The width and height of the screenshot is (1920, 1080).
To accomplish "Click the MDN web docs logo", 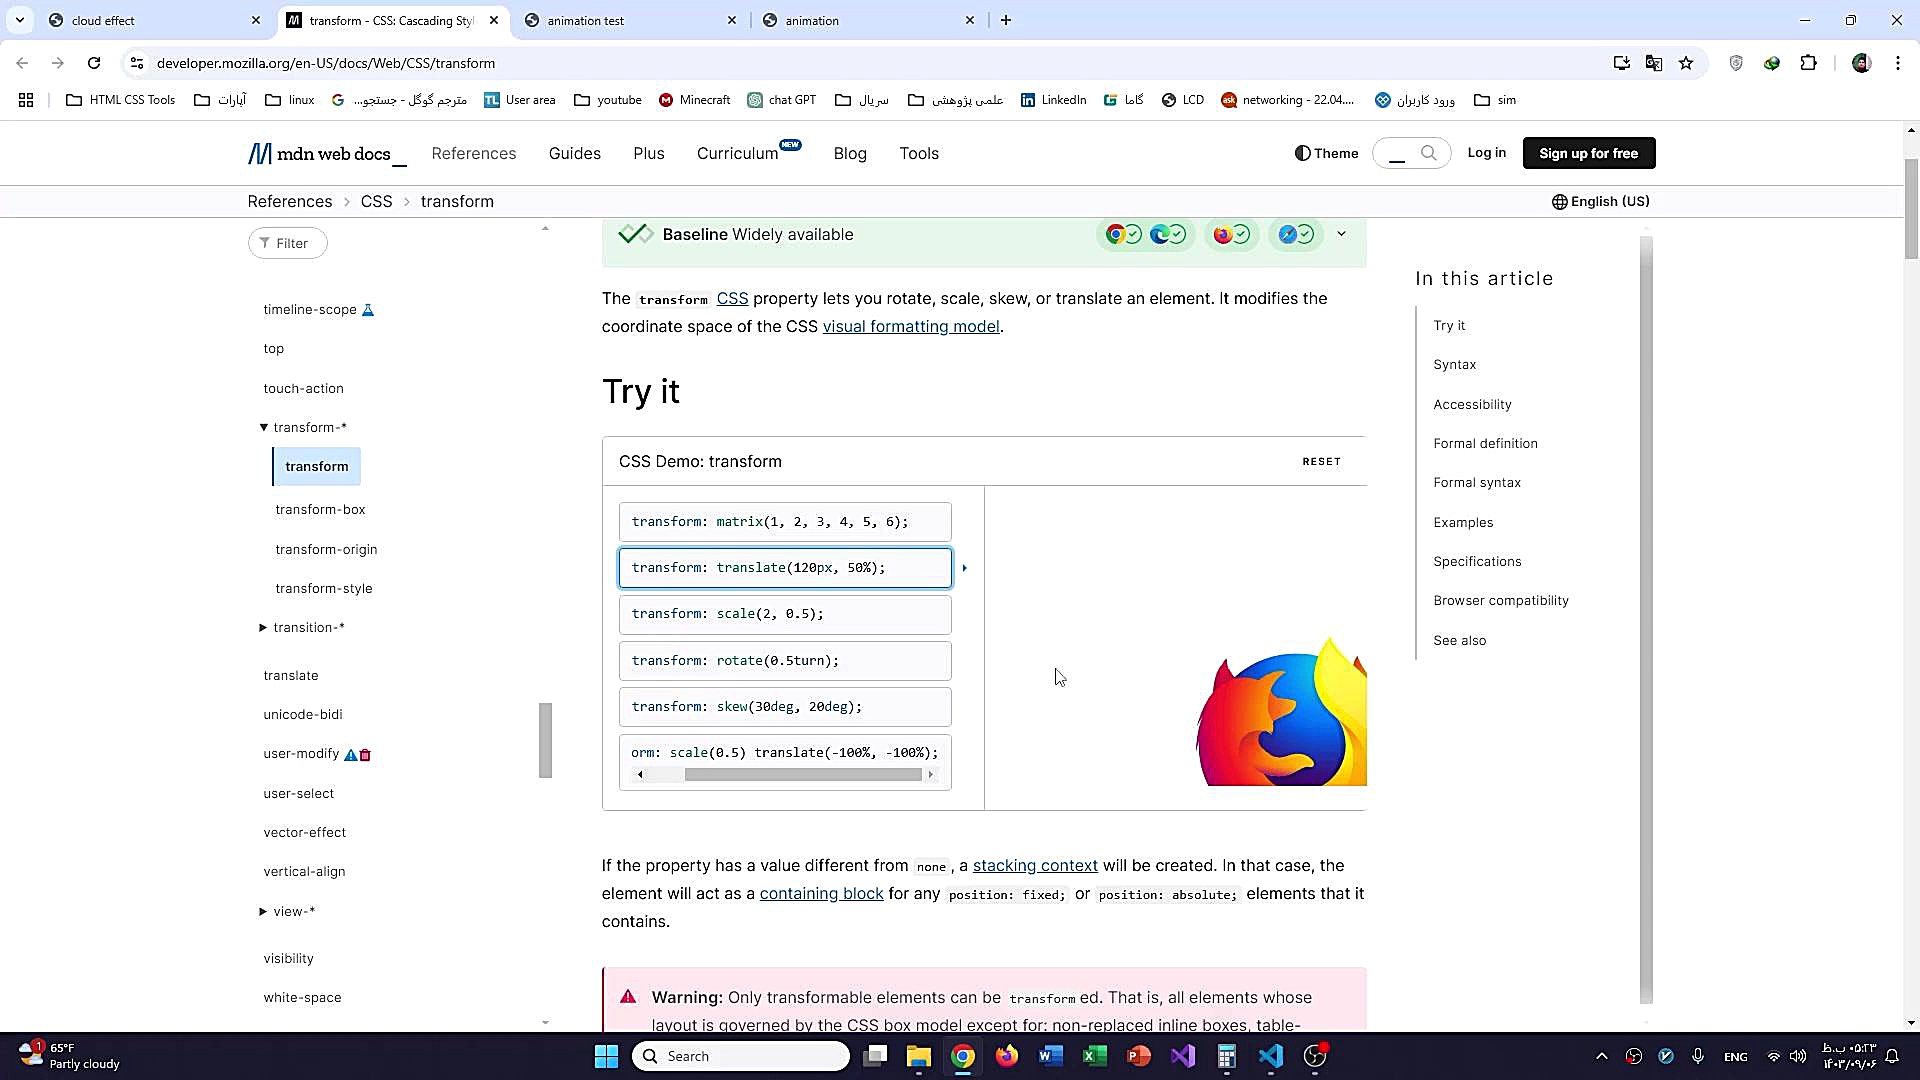I will tap(327, 154).
